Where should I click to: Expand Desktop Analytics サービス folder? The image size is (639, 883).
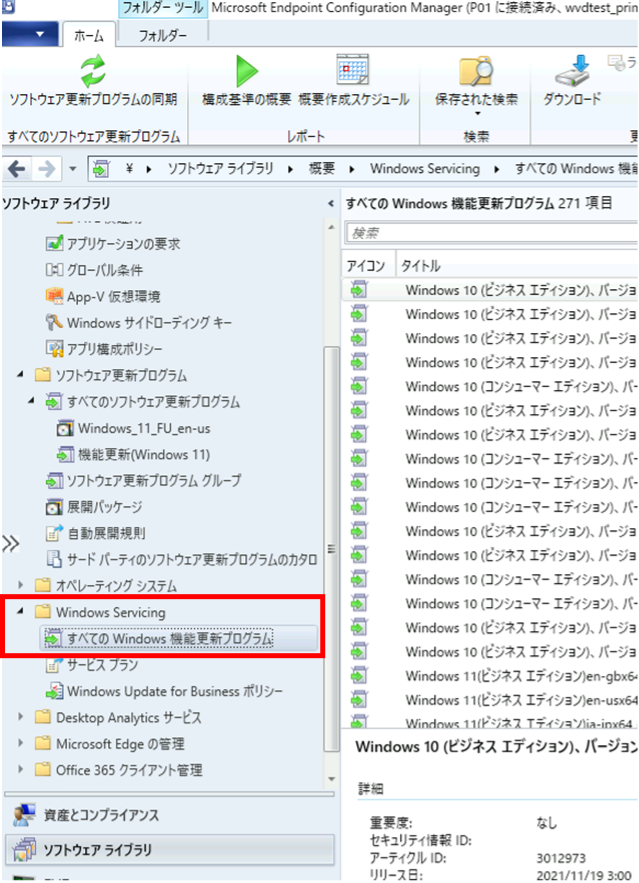pos(21,717)
